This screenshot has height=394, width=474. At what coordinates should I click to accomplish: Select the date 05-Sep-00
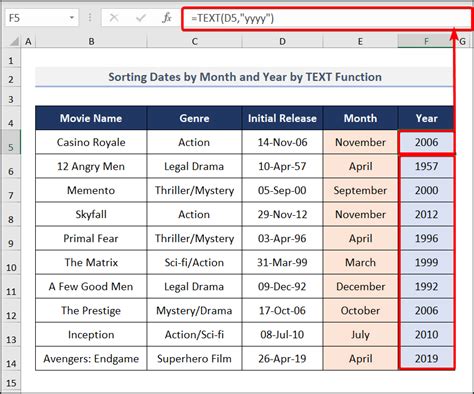click(x=282, y=190)
